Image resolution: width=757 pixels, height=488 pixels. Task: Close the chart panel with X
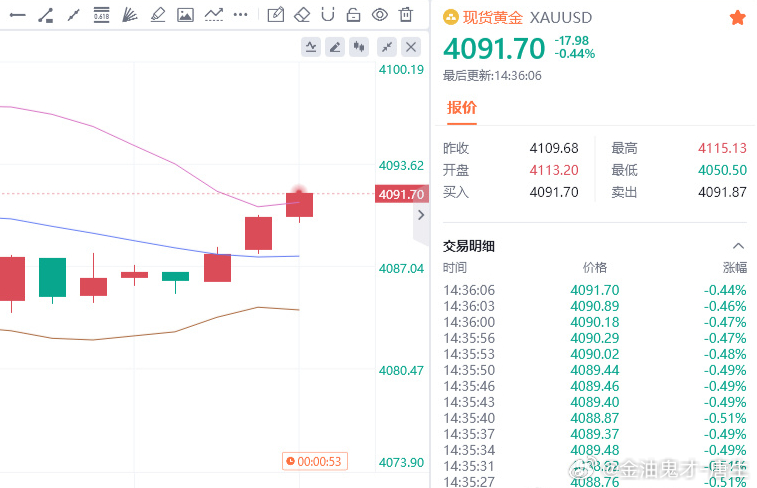coord(411,47)
